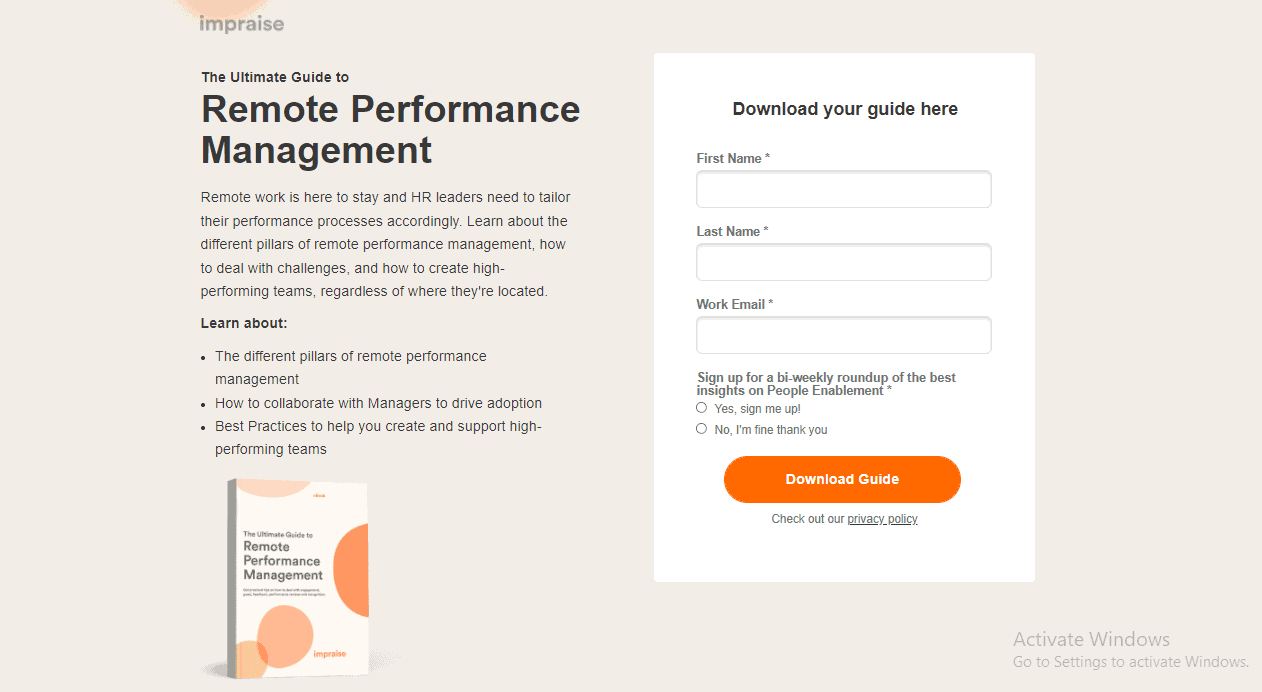Select the "Yes, sign me up!" radio button
This screenshot has height=692, width=1262.
[x=702, y=408]
